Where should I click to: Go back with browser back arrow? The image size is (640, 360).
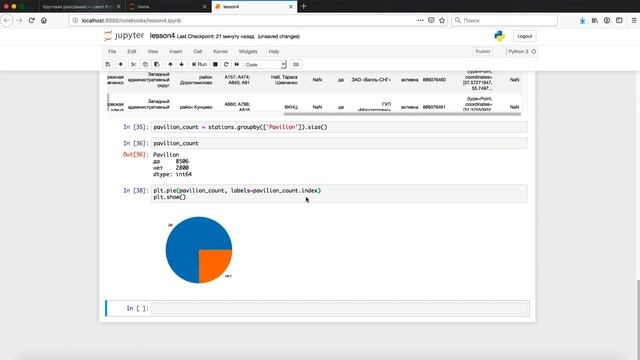[x=7, y=20]
